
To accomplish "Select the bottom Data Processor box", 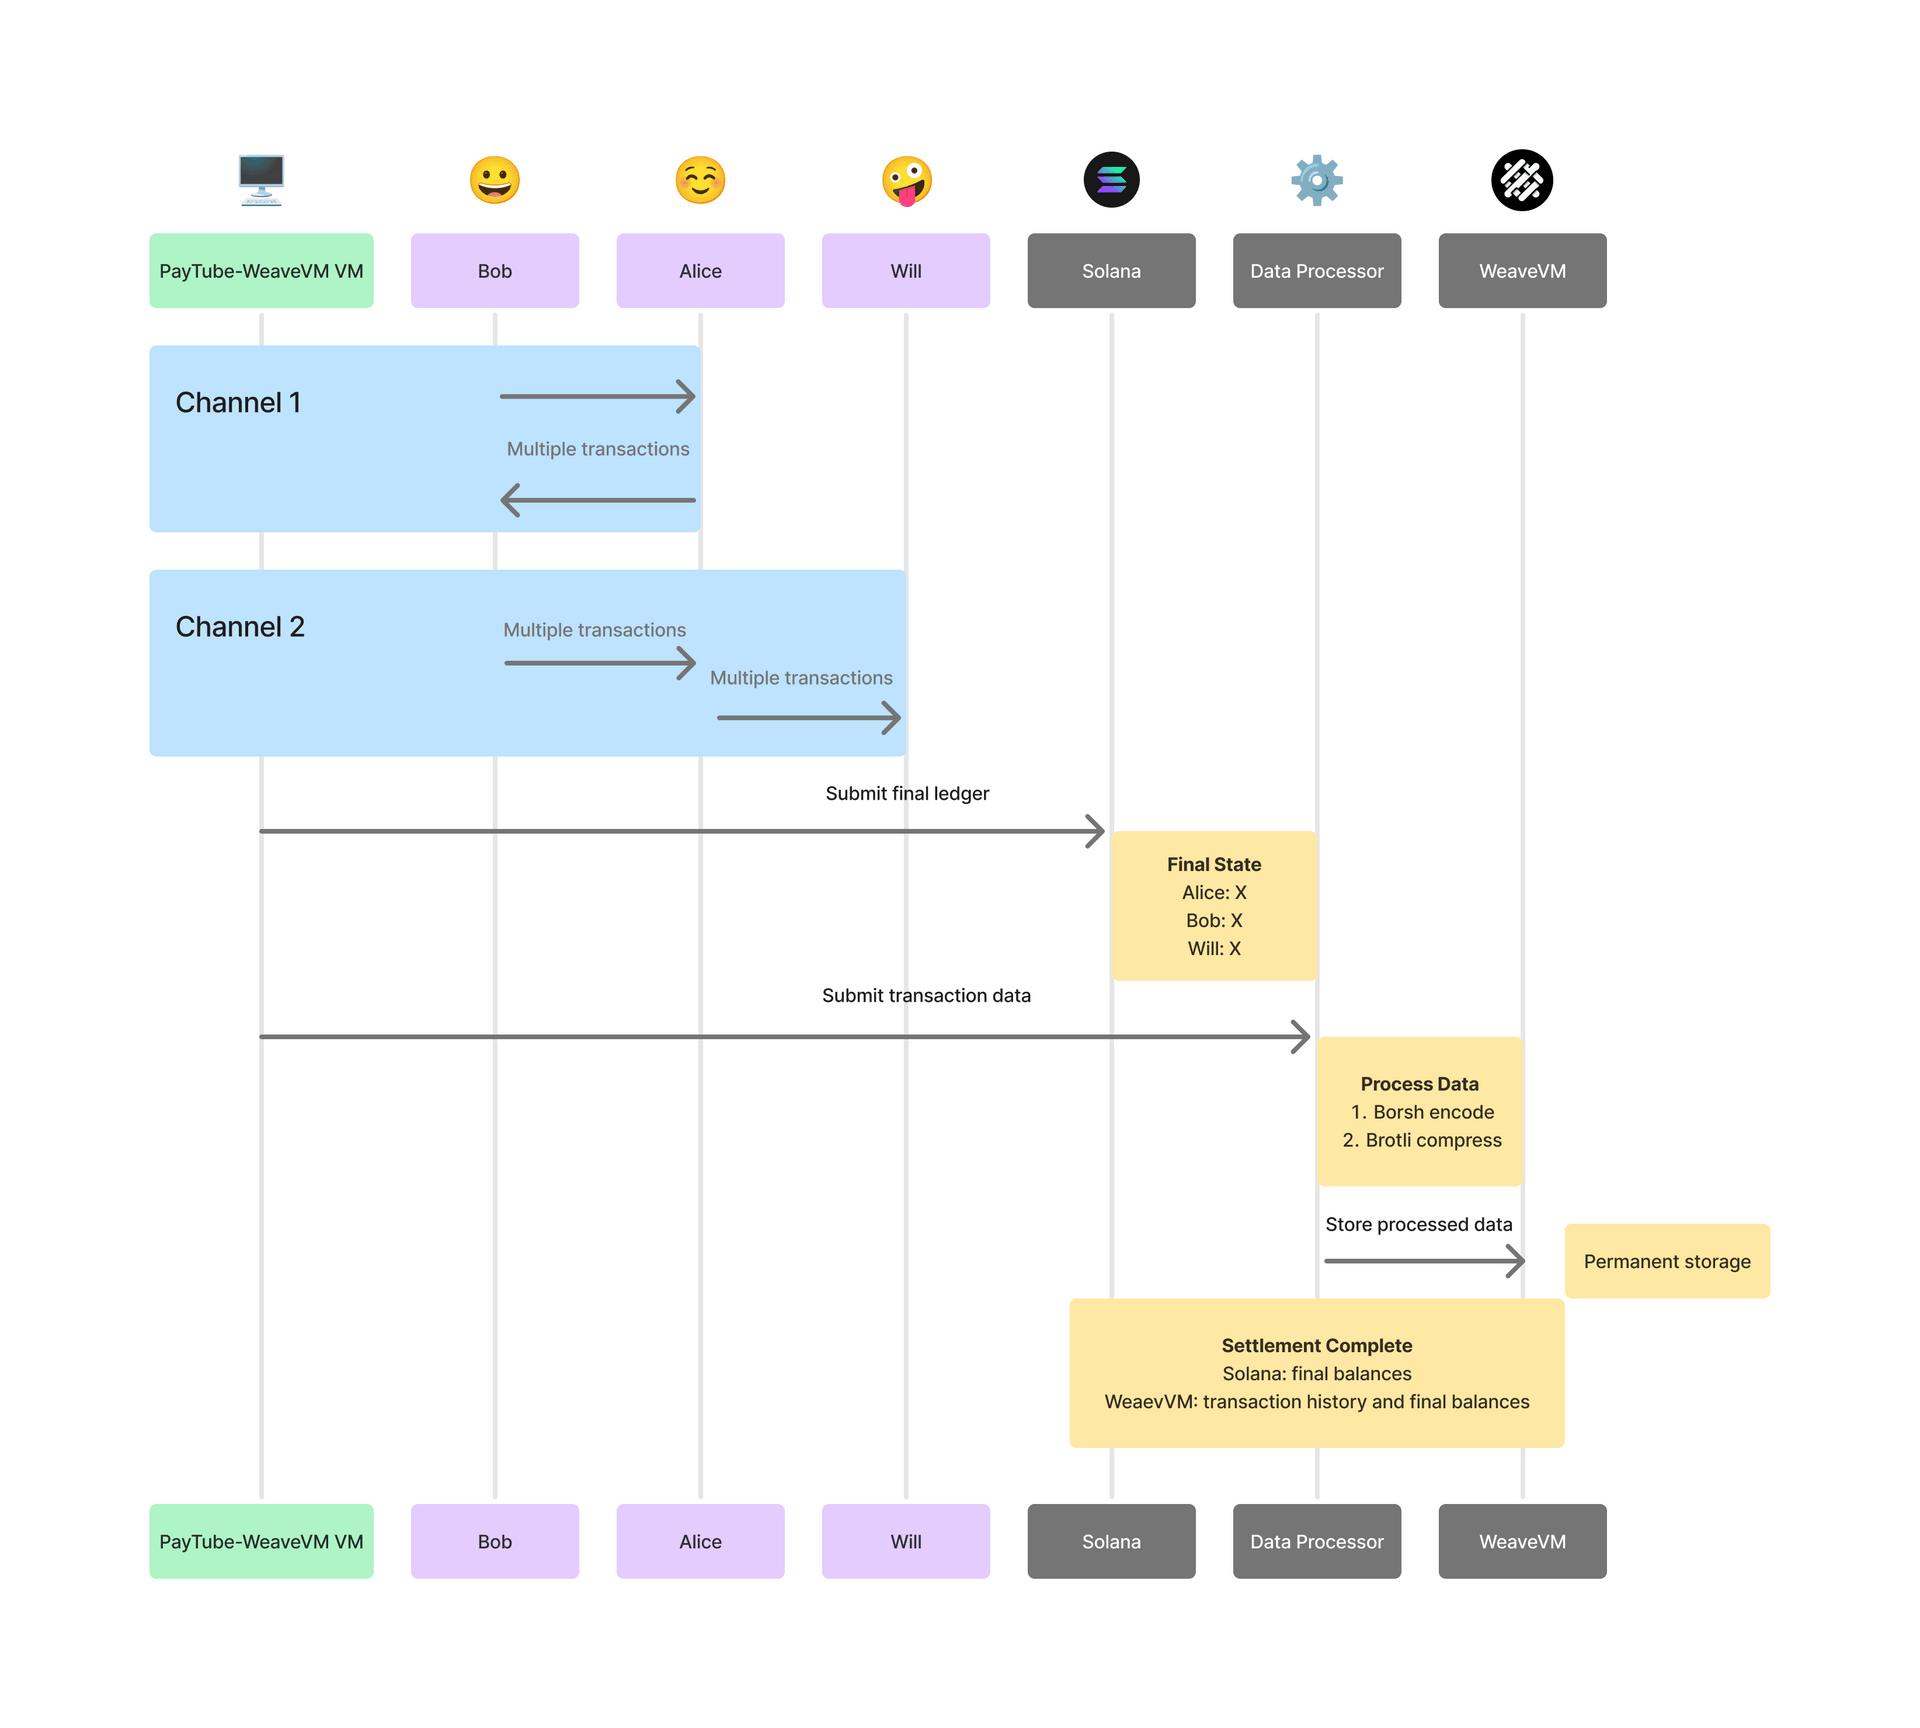I will (x=1317, y=1541).
